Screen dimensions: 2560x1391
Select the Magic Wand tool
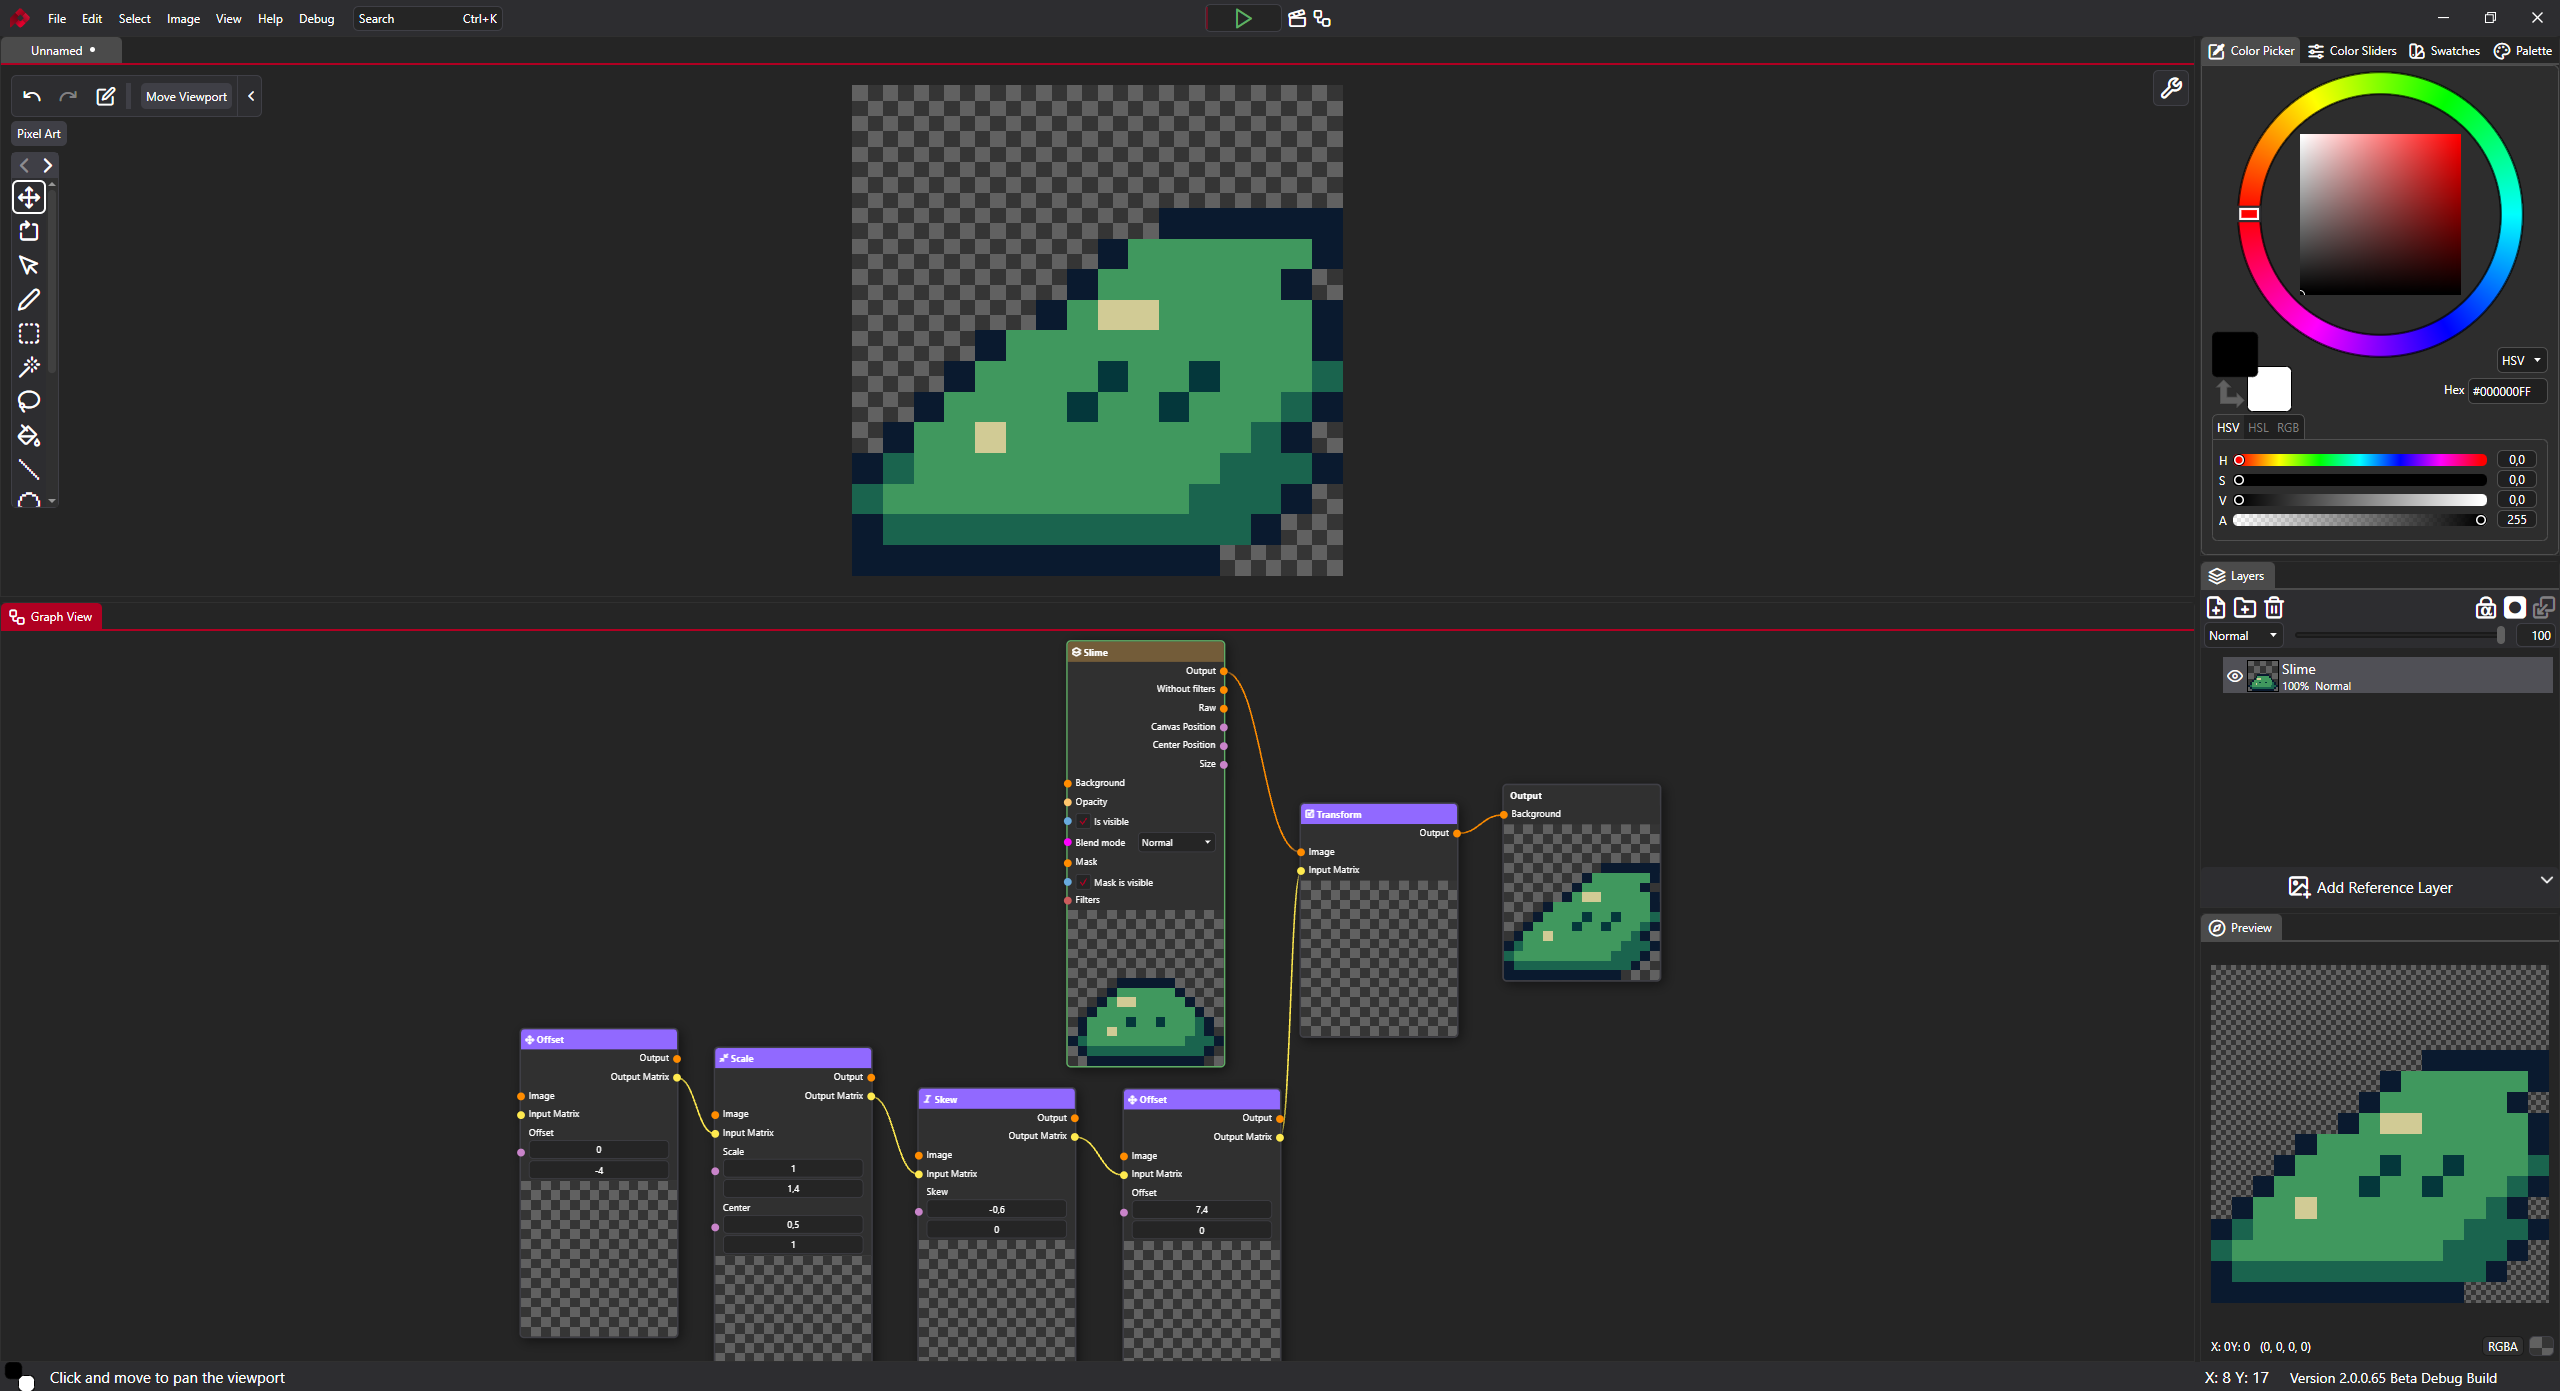click(x=29, y=367)
